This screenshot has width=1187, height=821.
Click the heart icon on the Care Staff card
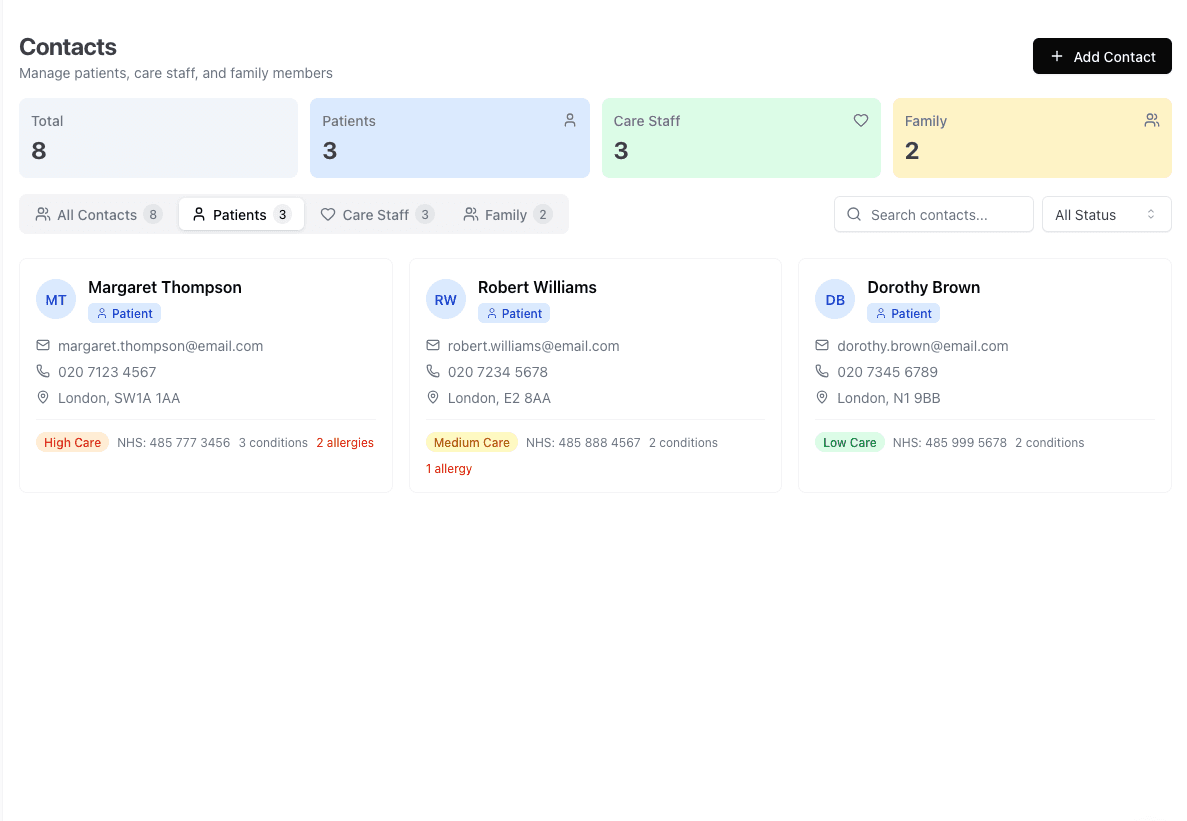point(861,120)
